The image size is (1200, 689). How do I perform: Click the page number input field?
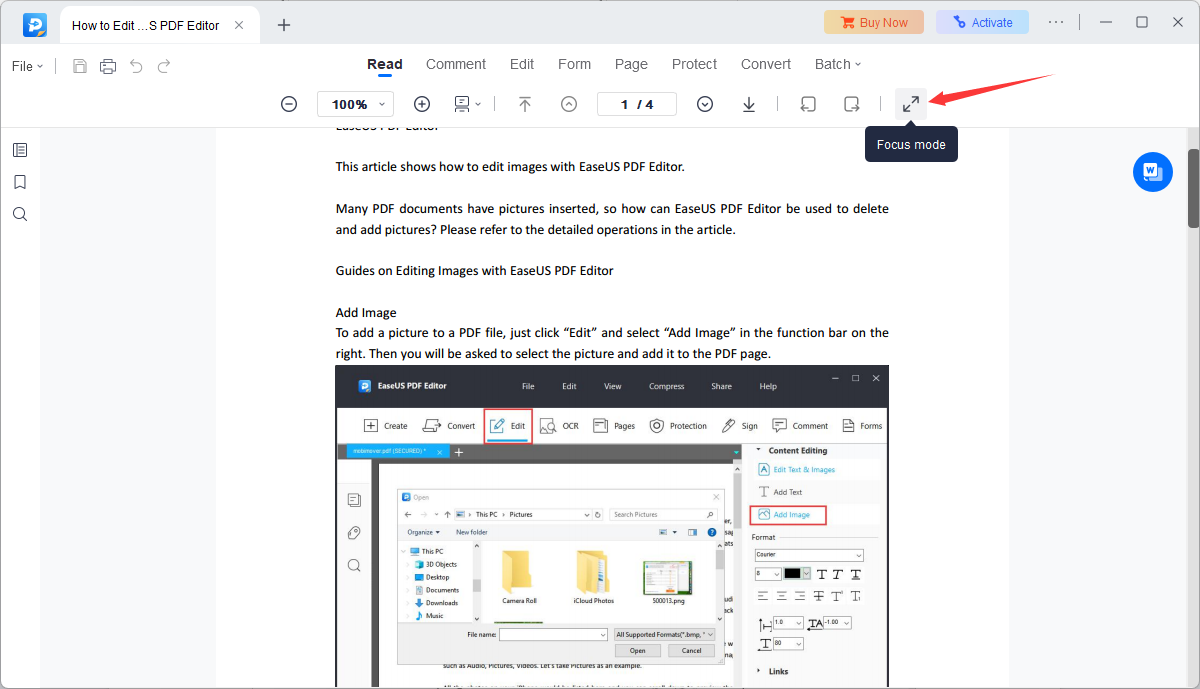pyautogui.click(x=637, y=104)
